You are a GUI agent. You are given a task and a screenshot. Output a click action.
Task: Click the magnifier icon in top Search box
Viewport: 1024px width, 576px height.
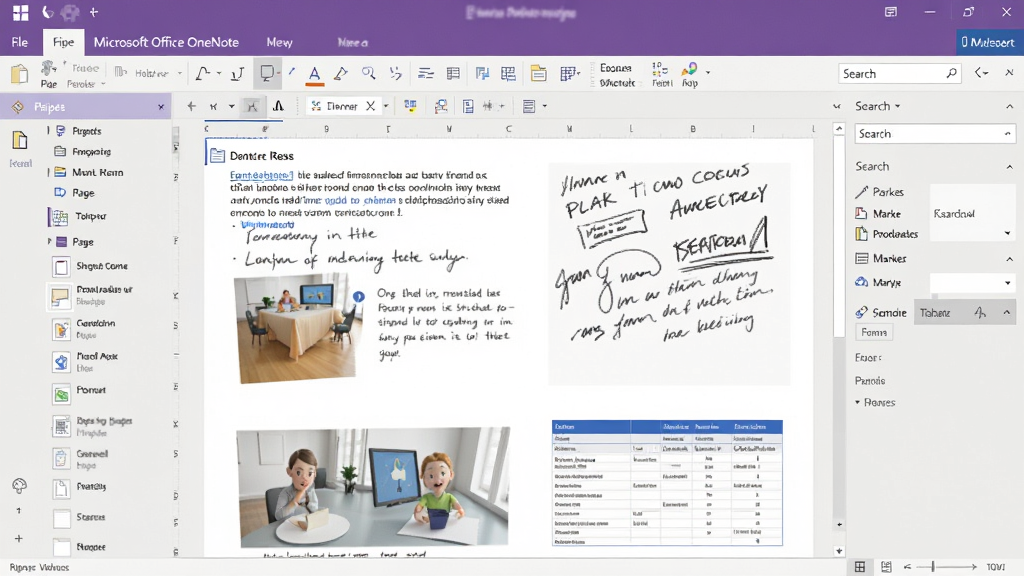(952, 73)
